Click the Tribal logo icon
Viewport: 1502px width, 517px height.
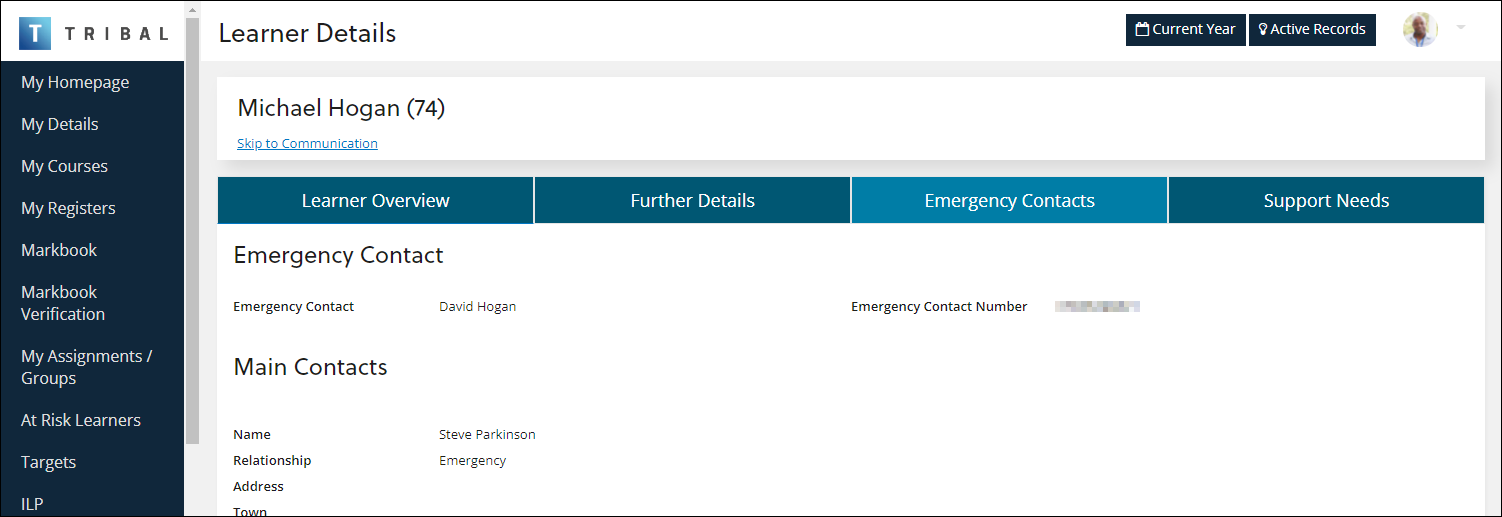click(35, 33)
